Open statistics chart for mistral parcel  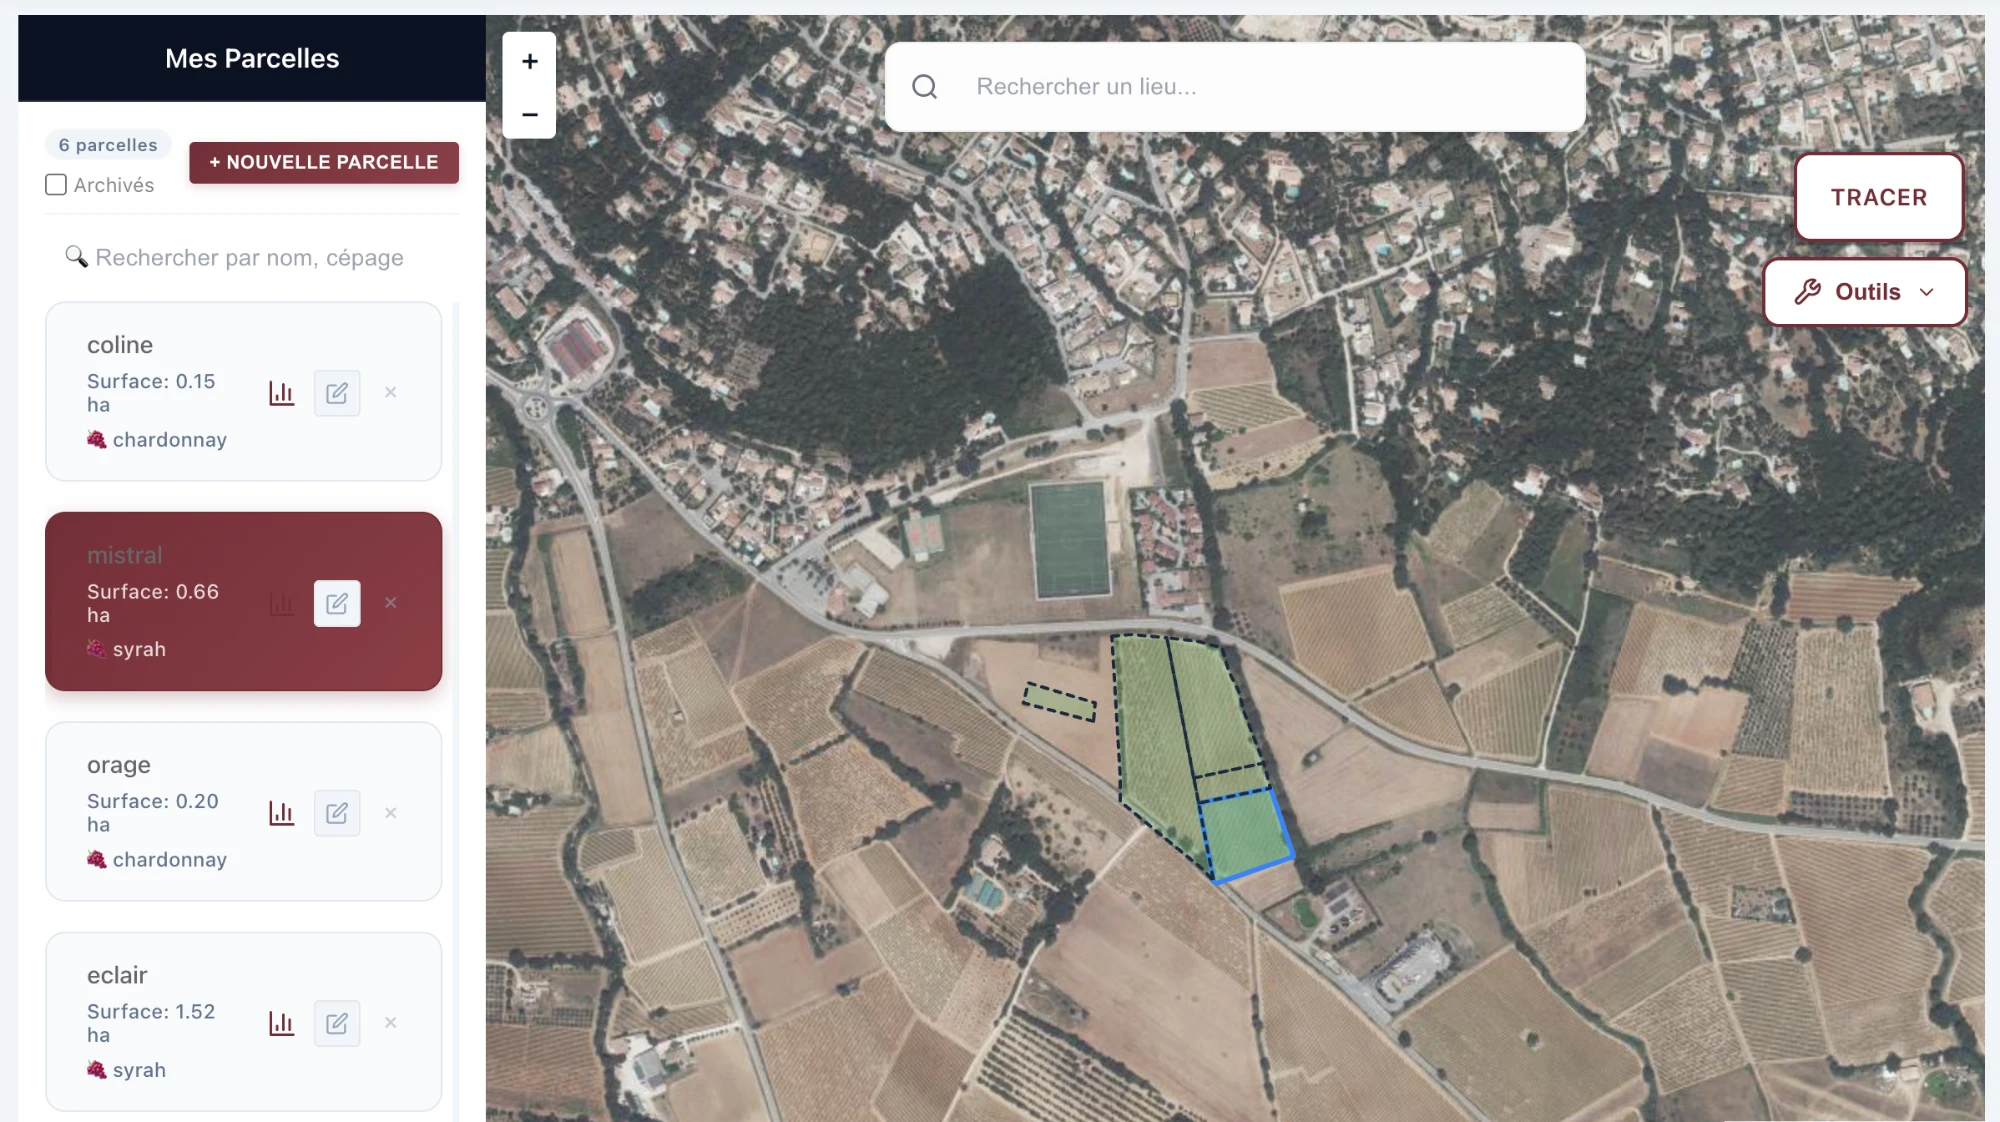tap(282, 603)
